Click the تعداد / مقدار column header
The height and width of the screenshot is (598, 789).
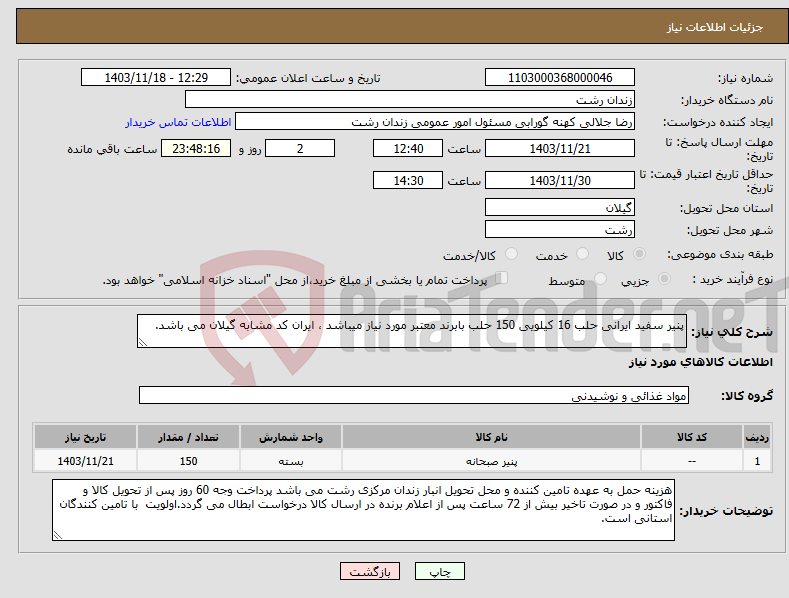(188, 437)
